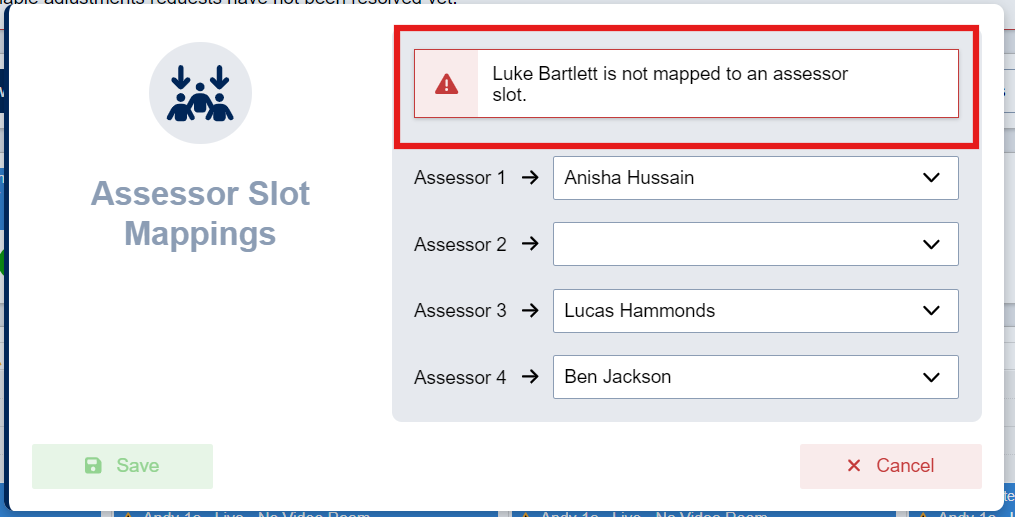Click the Luke Bartlett not mapped warning message
The image size is (1015, 517).
click(x=670, y=84)
